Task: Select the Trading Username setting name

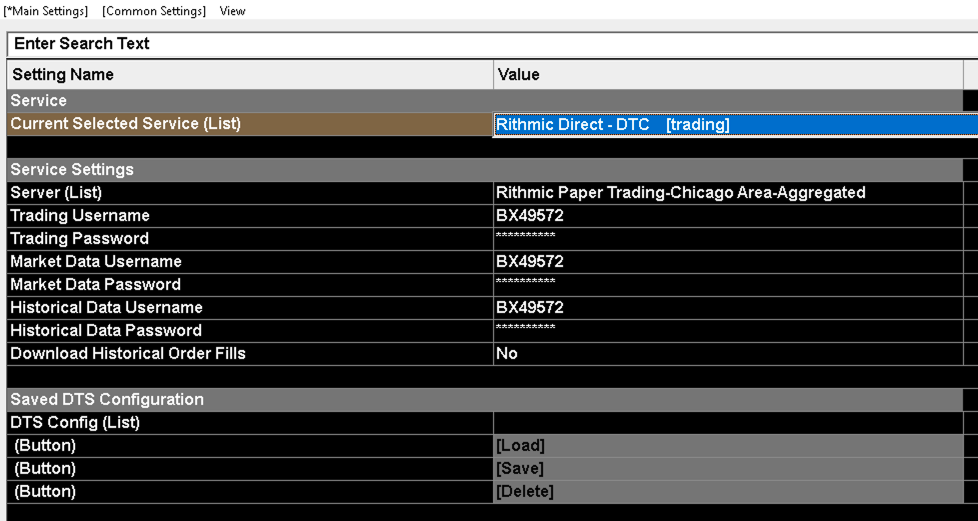Action: [250, 216]
